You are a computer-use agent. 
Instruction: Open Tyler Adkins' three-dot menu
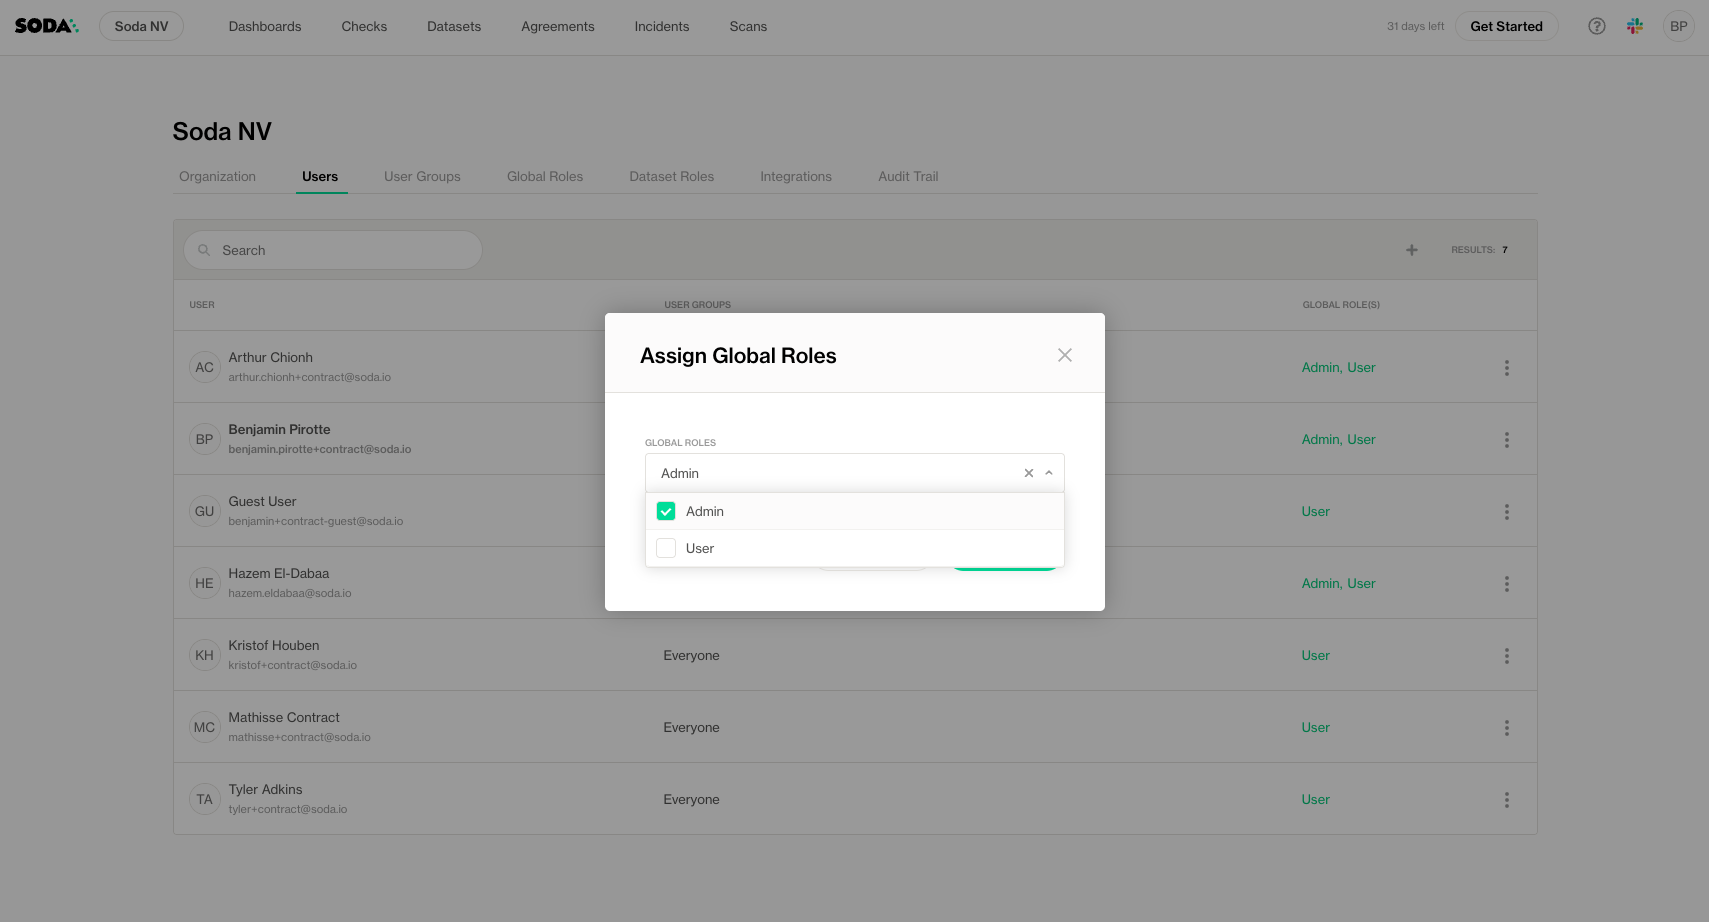[x=1506, y=800]
